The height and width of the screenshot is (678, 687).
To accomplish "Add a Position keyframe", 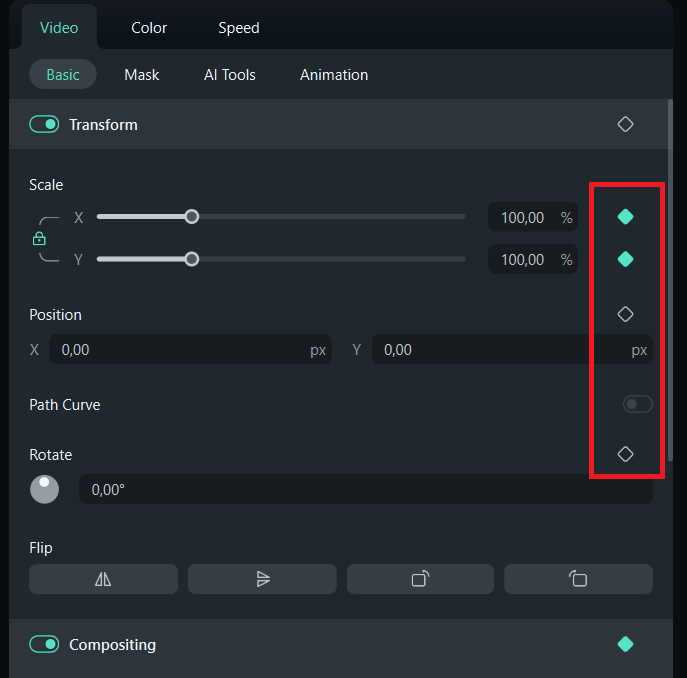I will [x=625, y=314].
